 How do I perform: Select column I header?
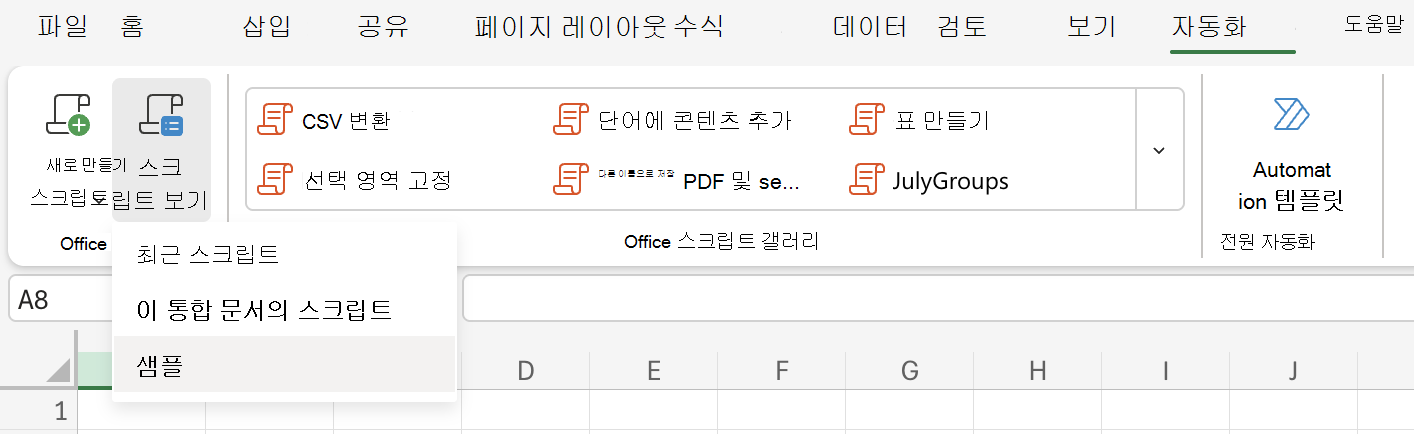[x=1165, y=372]
